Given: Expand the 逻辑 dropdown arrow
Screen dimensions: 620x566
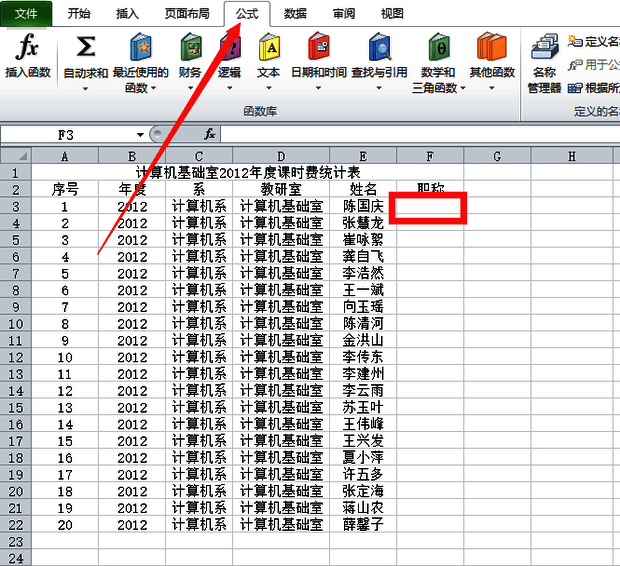Looking at the screenshot, I should click(229, 88).
